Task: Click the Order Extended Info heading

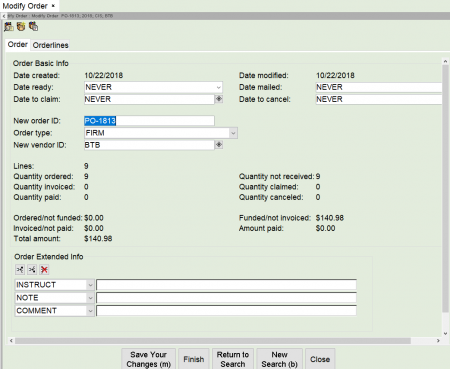Action: click(49, 257)
